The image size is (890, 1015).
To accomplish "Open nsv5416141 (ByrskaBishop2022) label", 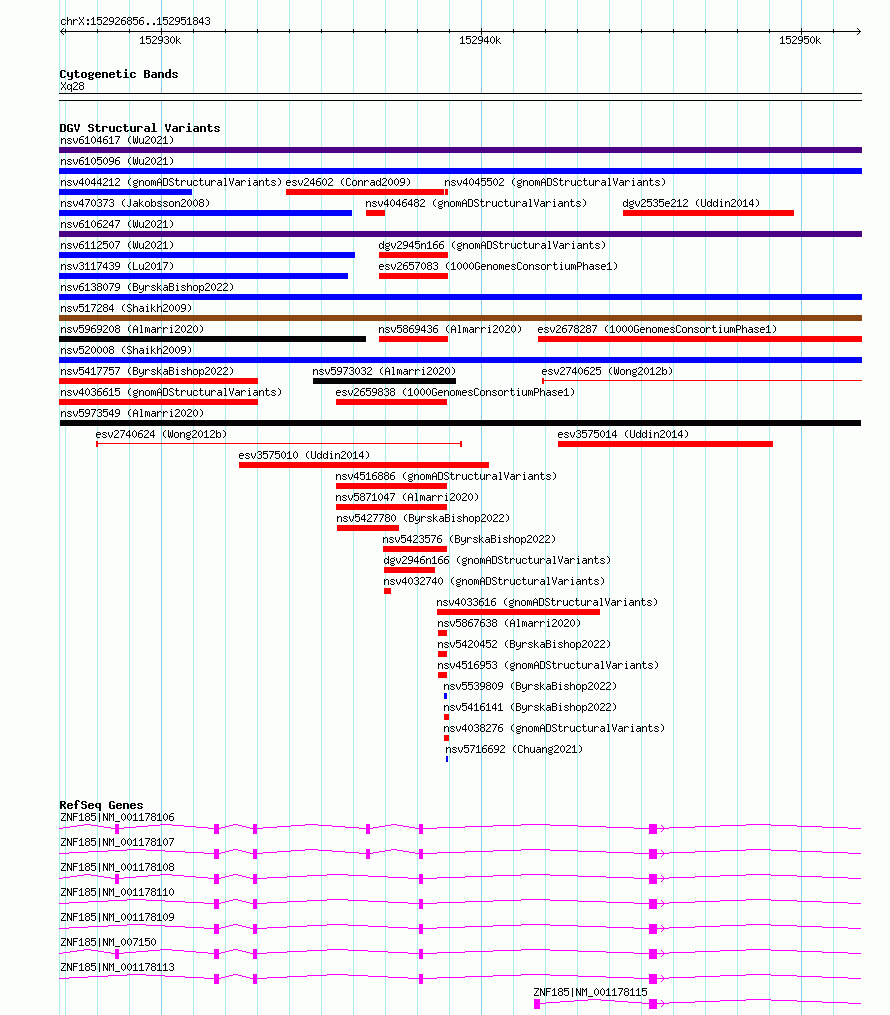I will point(530,708).
